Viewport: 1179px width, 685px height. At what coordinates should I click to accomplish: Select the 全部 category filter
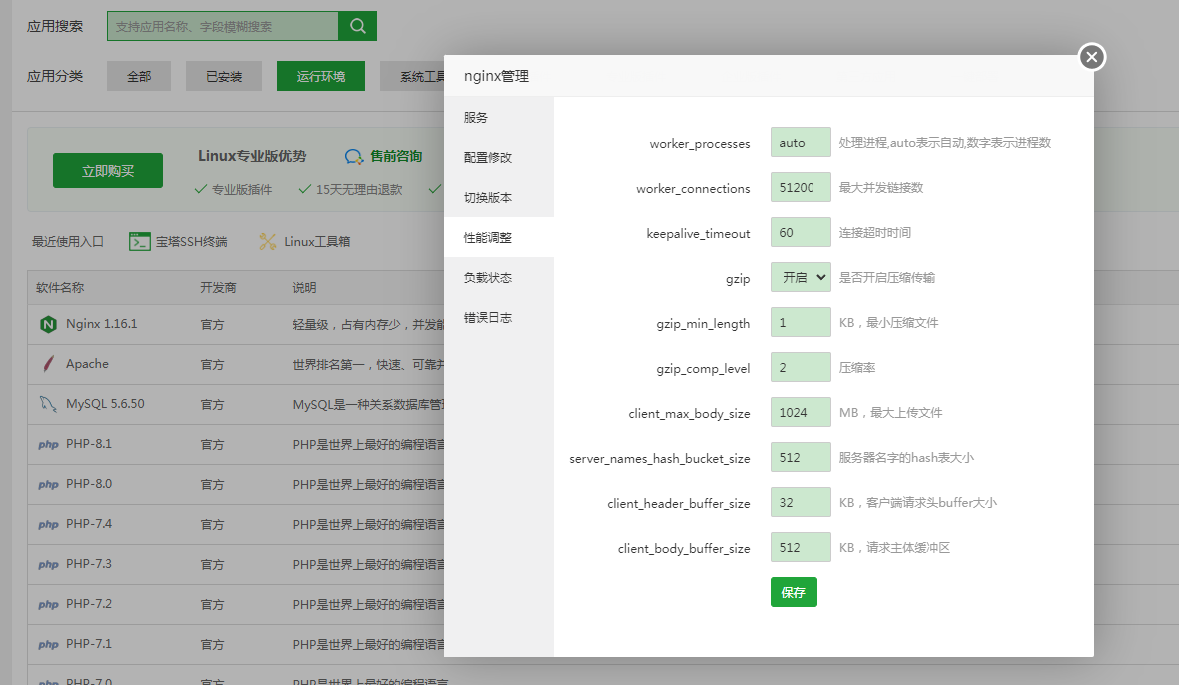click(139, 76)
